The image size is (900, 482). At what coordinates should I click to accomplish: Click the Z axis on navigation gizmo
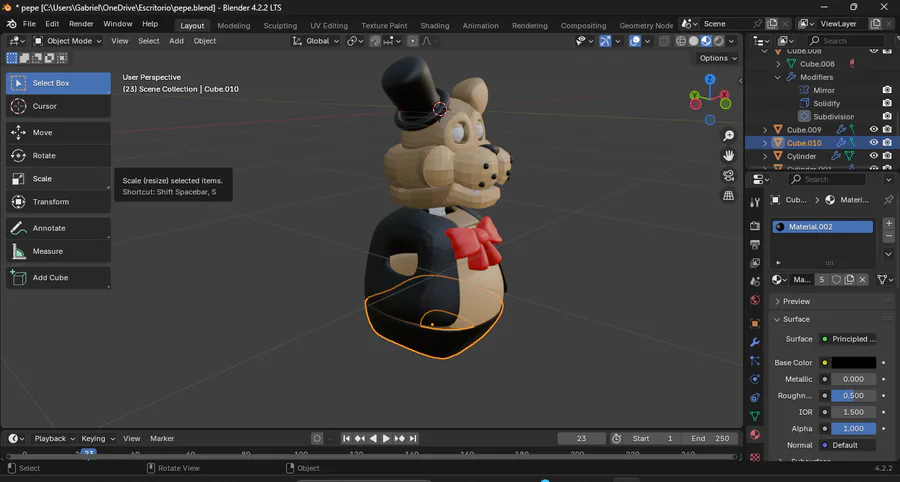(x=710, y=79)
